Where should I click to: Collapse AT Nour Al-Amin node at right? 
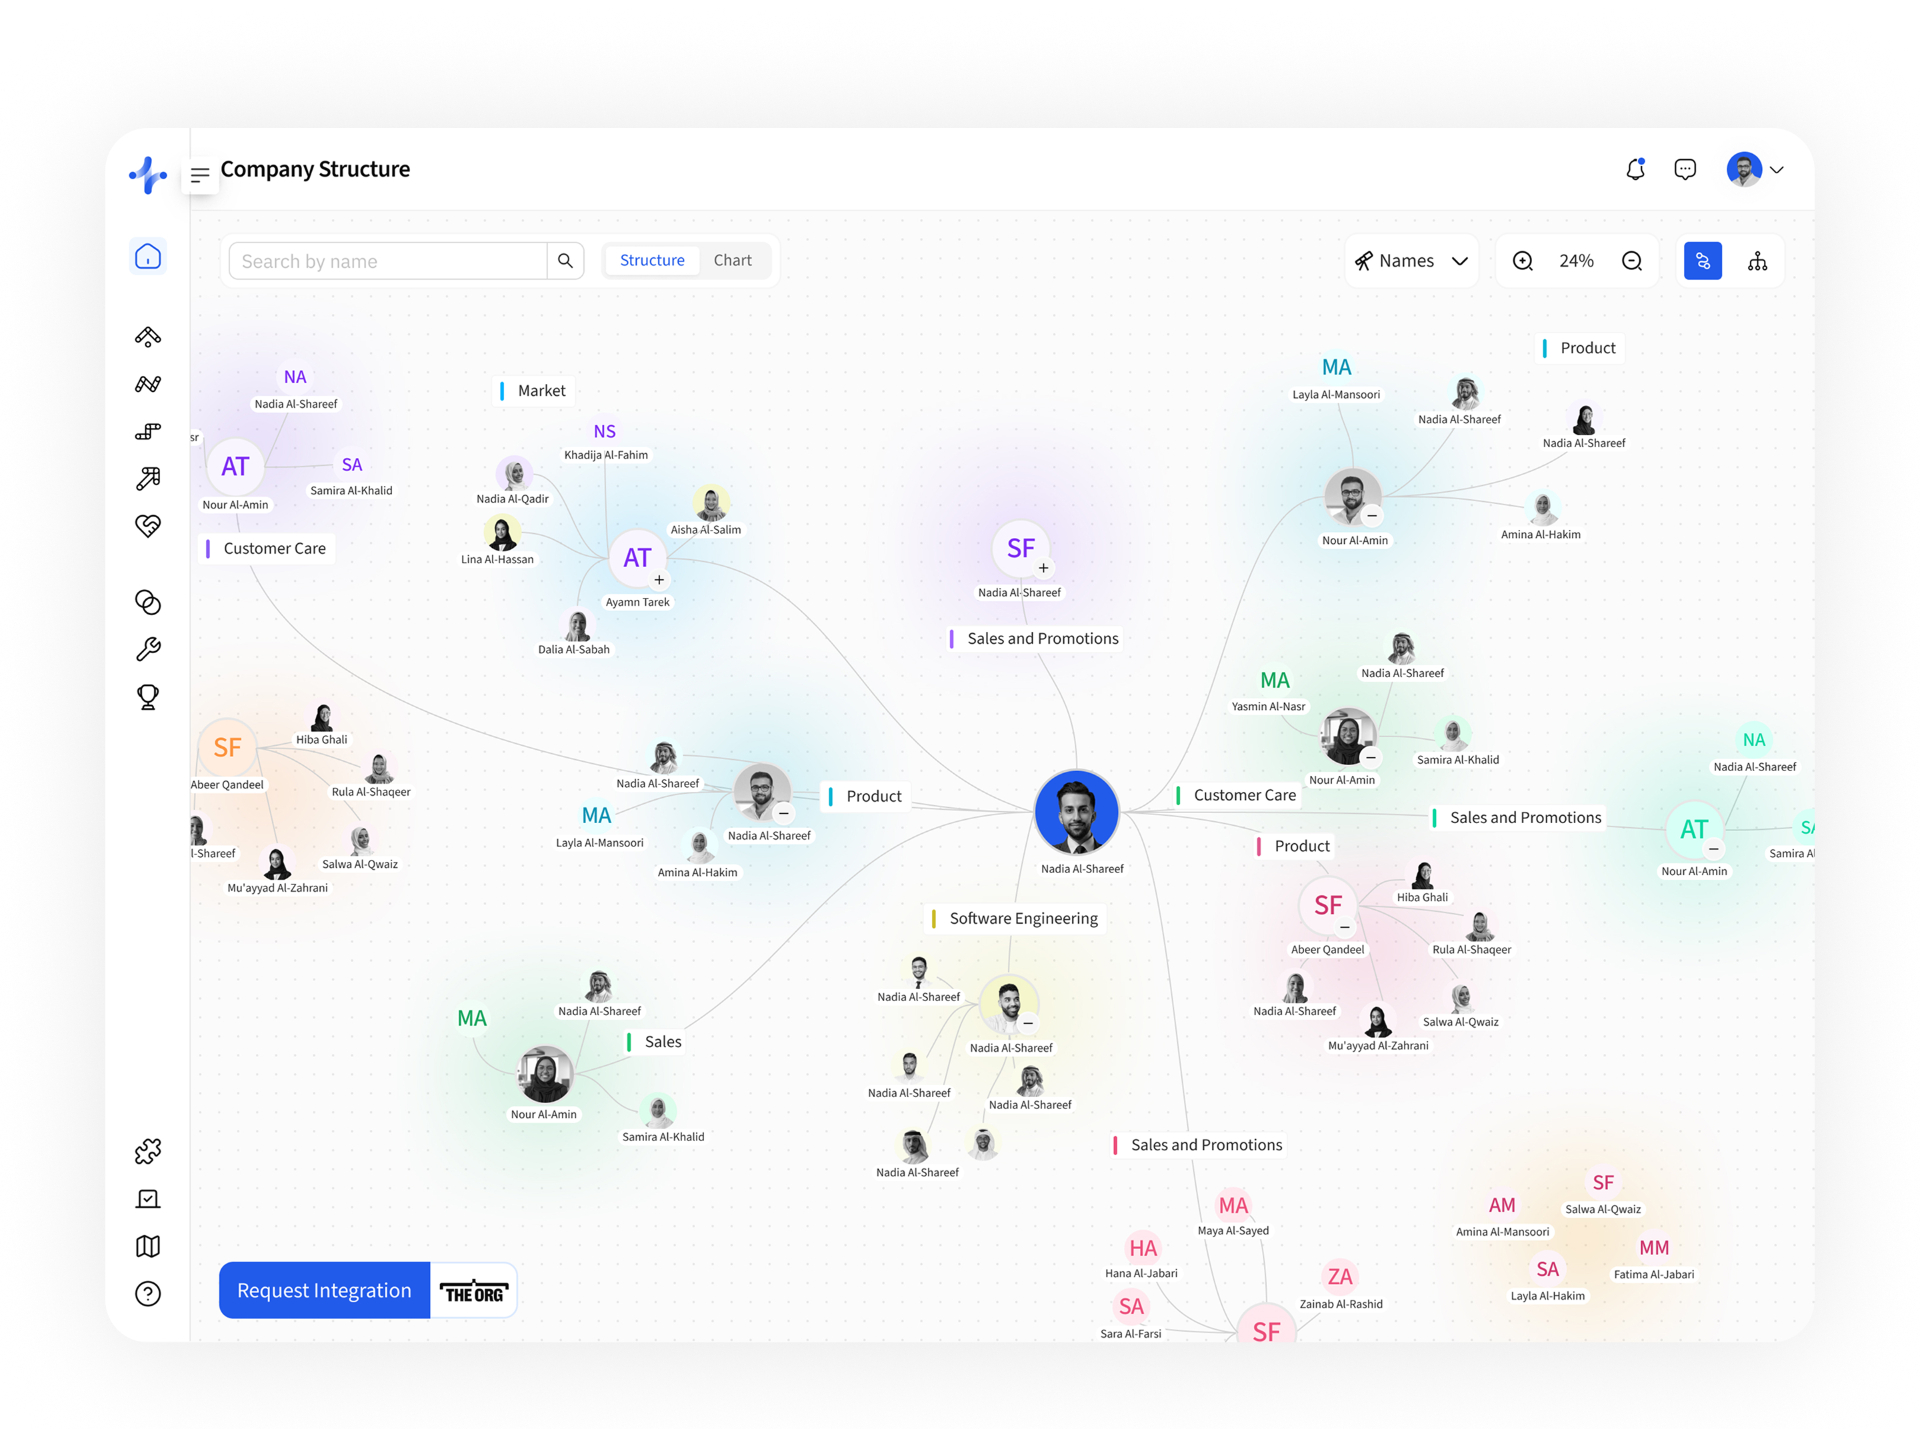pyautogui.click(x=1714, y=849)
